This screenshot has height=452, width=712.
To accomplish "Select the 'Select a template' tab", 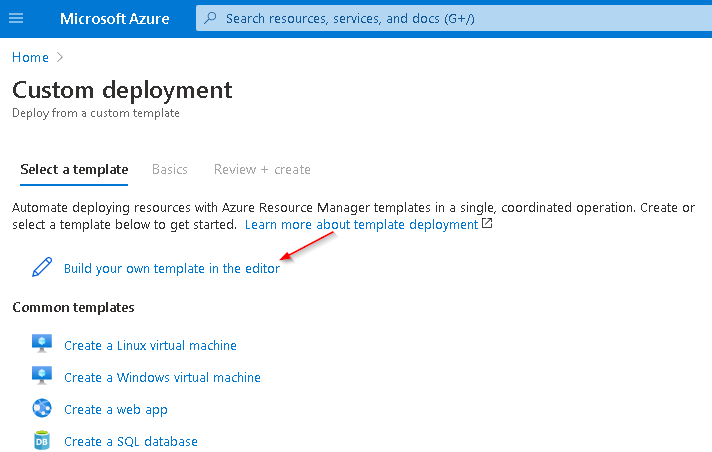I will pyautogui.click(x=74, y=169).
